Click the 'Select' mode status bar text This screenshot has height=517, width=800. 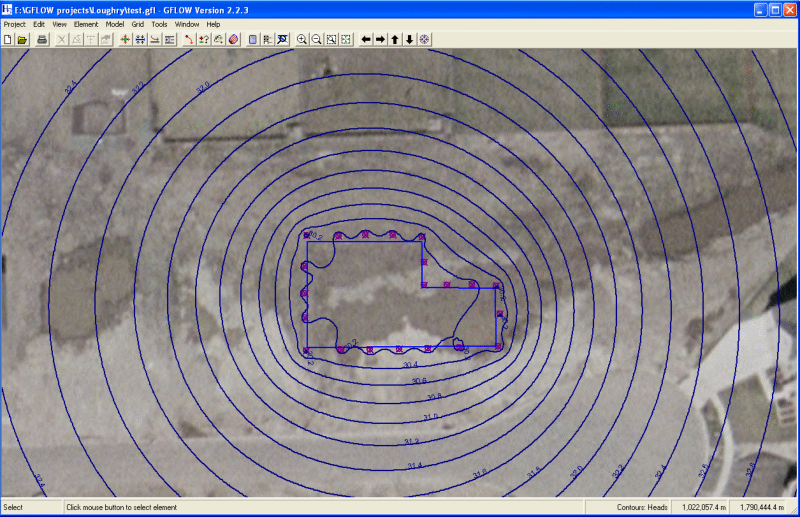[13, 507]
